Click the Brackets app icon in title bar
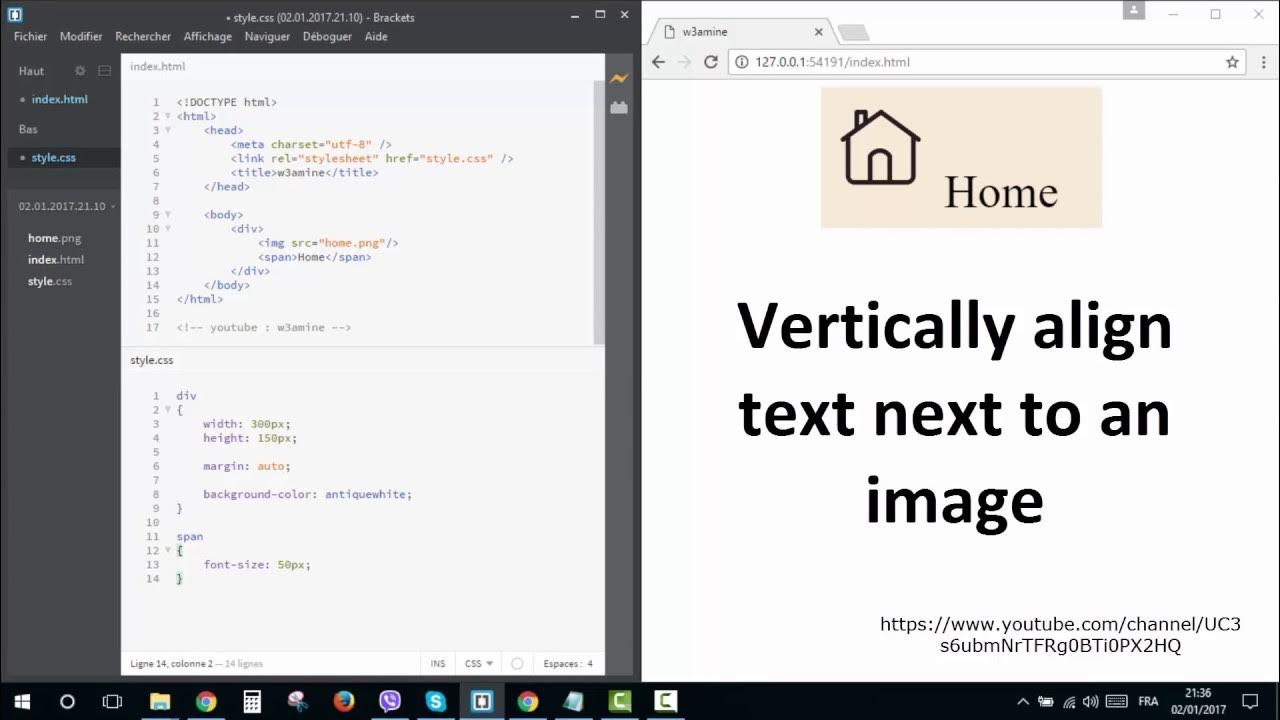This screenshot has height=720, width=1280. coord(15,15)
